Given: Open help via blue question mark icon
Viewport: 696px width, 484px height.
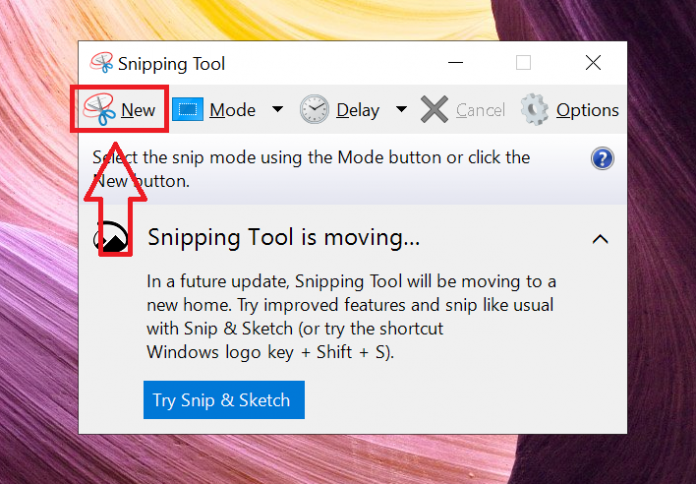Looking at the screenshot, I should (602, 159).
